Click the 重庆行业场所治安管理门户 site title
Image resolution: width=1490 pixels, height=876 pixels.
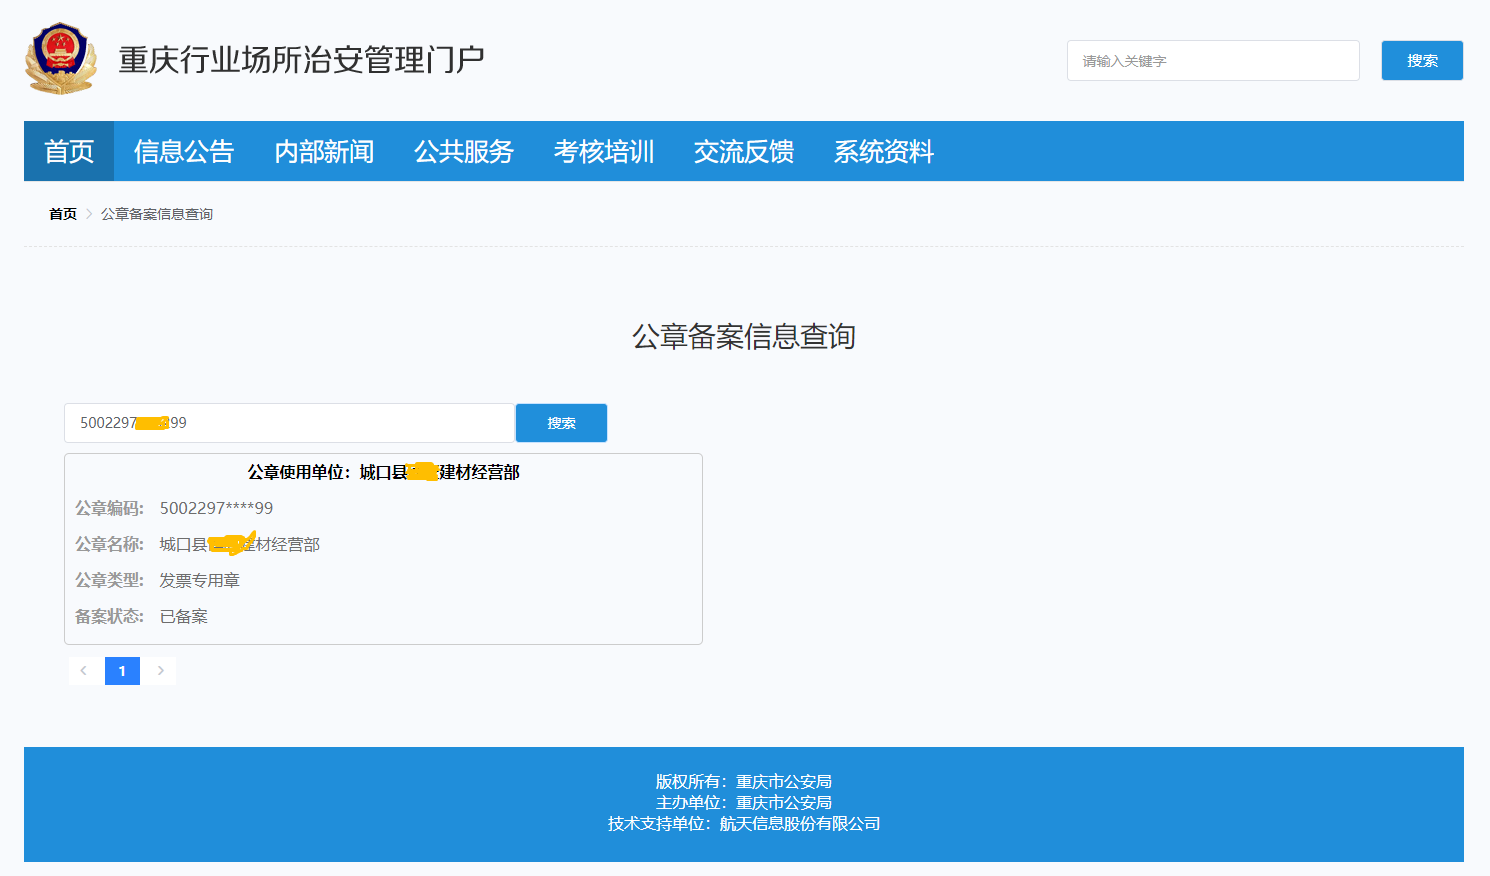(x=301, y=60)
